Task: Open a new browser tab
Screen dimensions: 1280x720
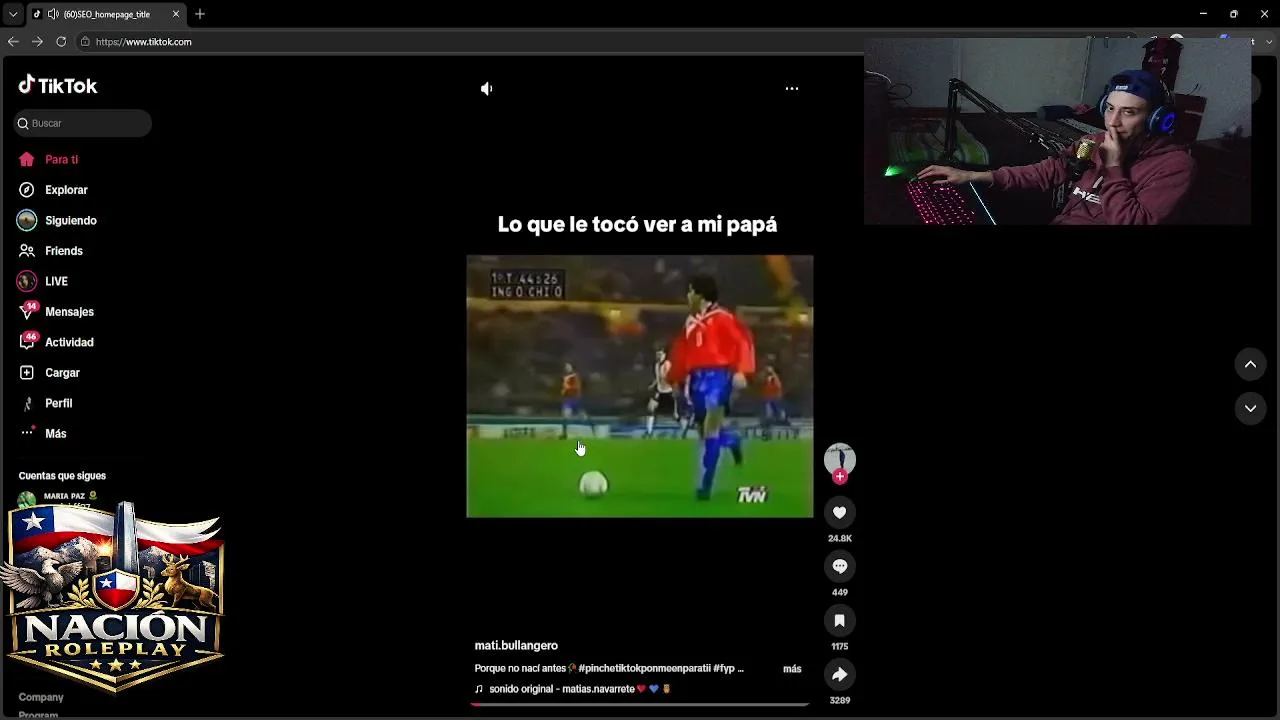Action: (x=200, y=14)
